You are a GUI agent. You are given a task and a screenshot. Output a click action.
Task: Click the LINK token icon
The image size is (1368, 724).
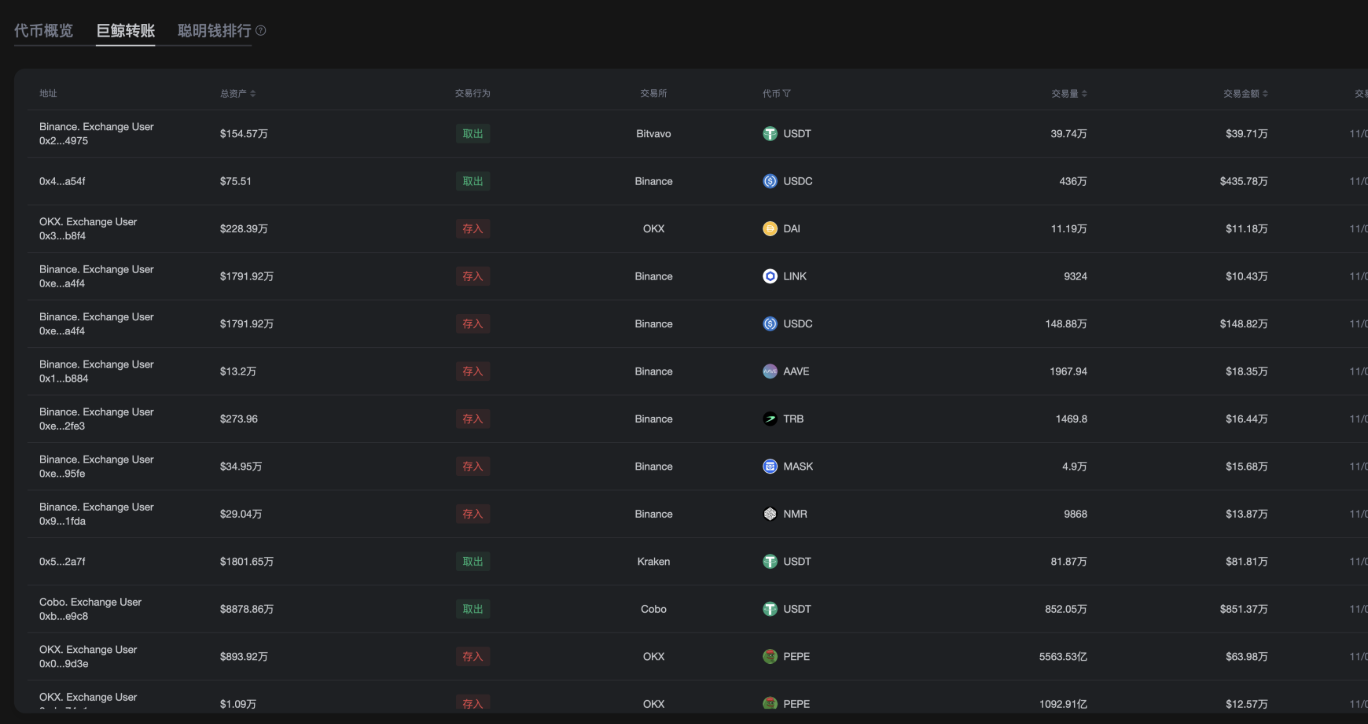[x=770, y=276]
